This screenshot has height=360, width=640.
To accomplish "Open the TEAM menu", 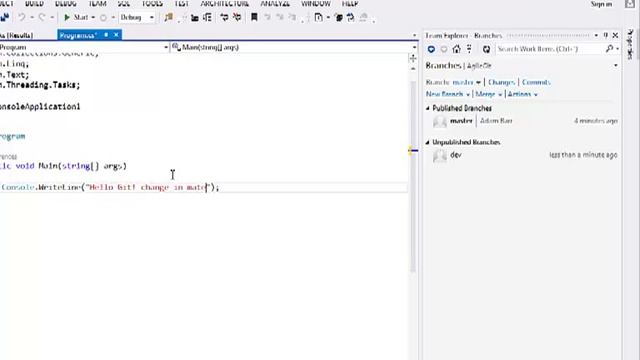I will [x=98, y=4].
